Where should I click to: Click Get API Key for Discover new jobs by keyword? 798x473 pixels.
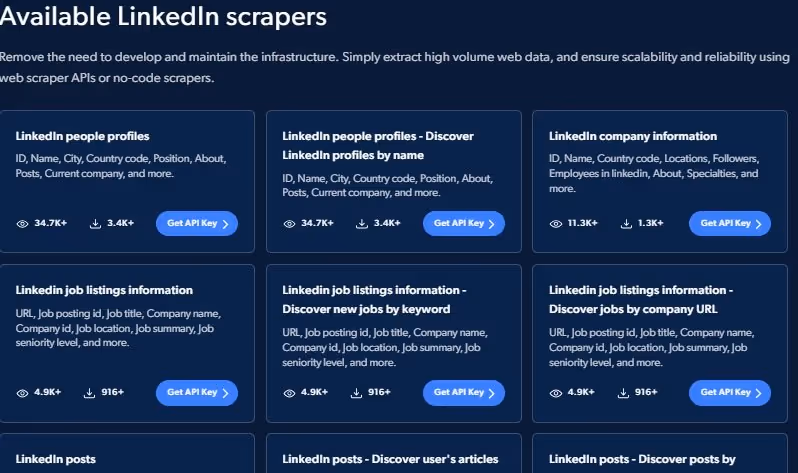463,393
